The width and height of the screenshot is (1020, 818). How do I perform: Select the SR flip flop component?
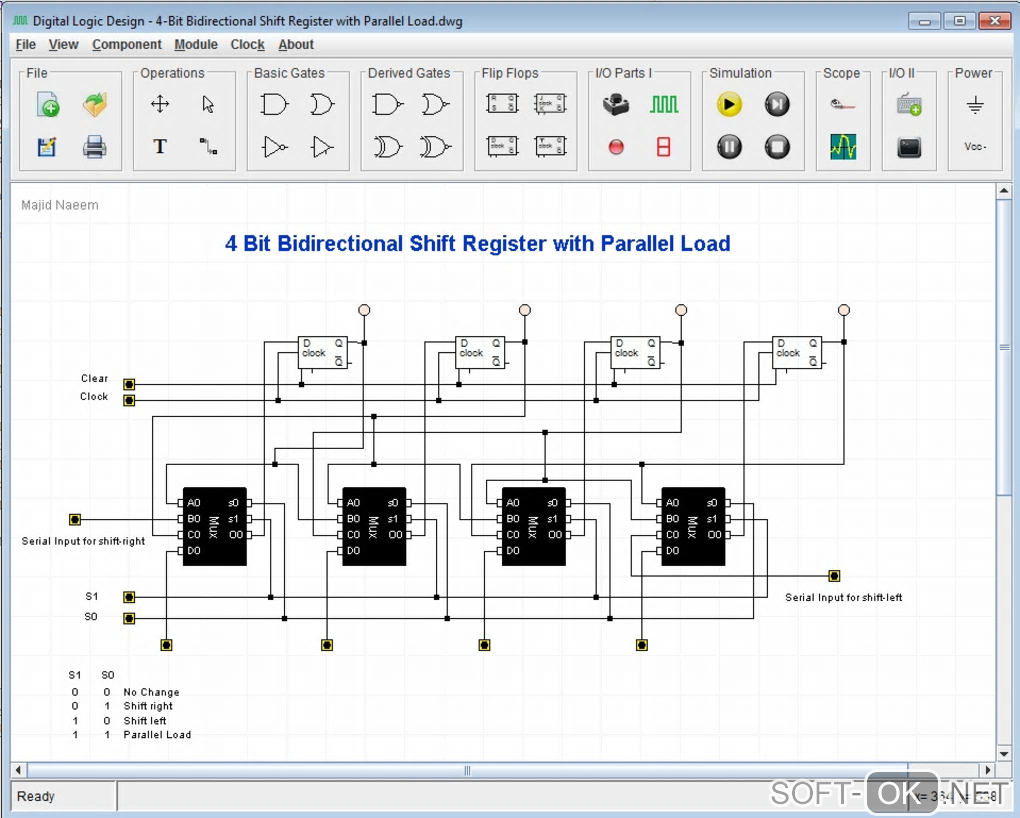(x=502, y=103)
